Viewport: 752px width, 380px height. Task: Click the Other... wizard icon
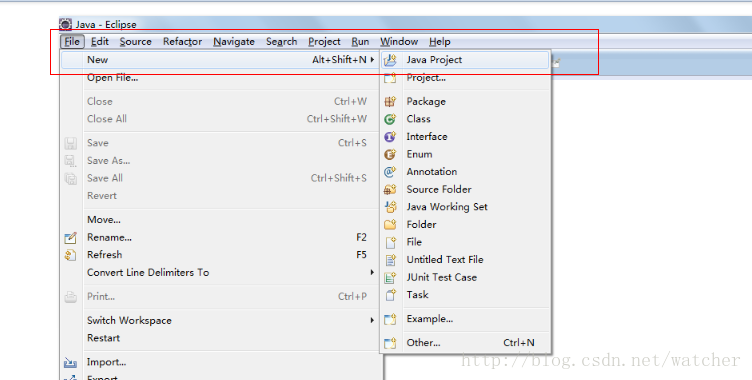coord(390,343)
